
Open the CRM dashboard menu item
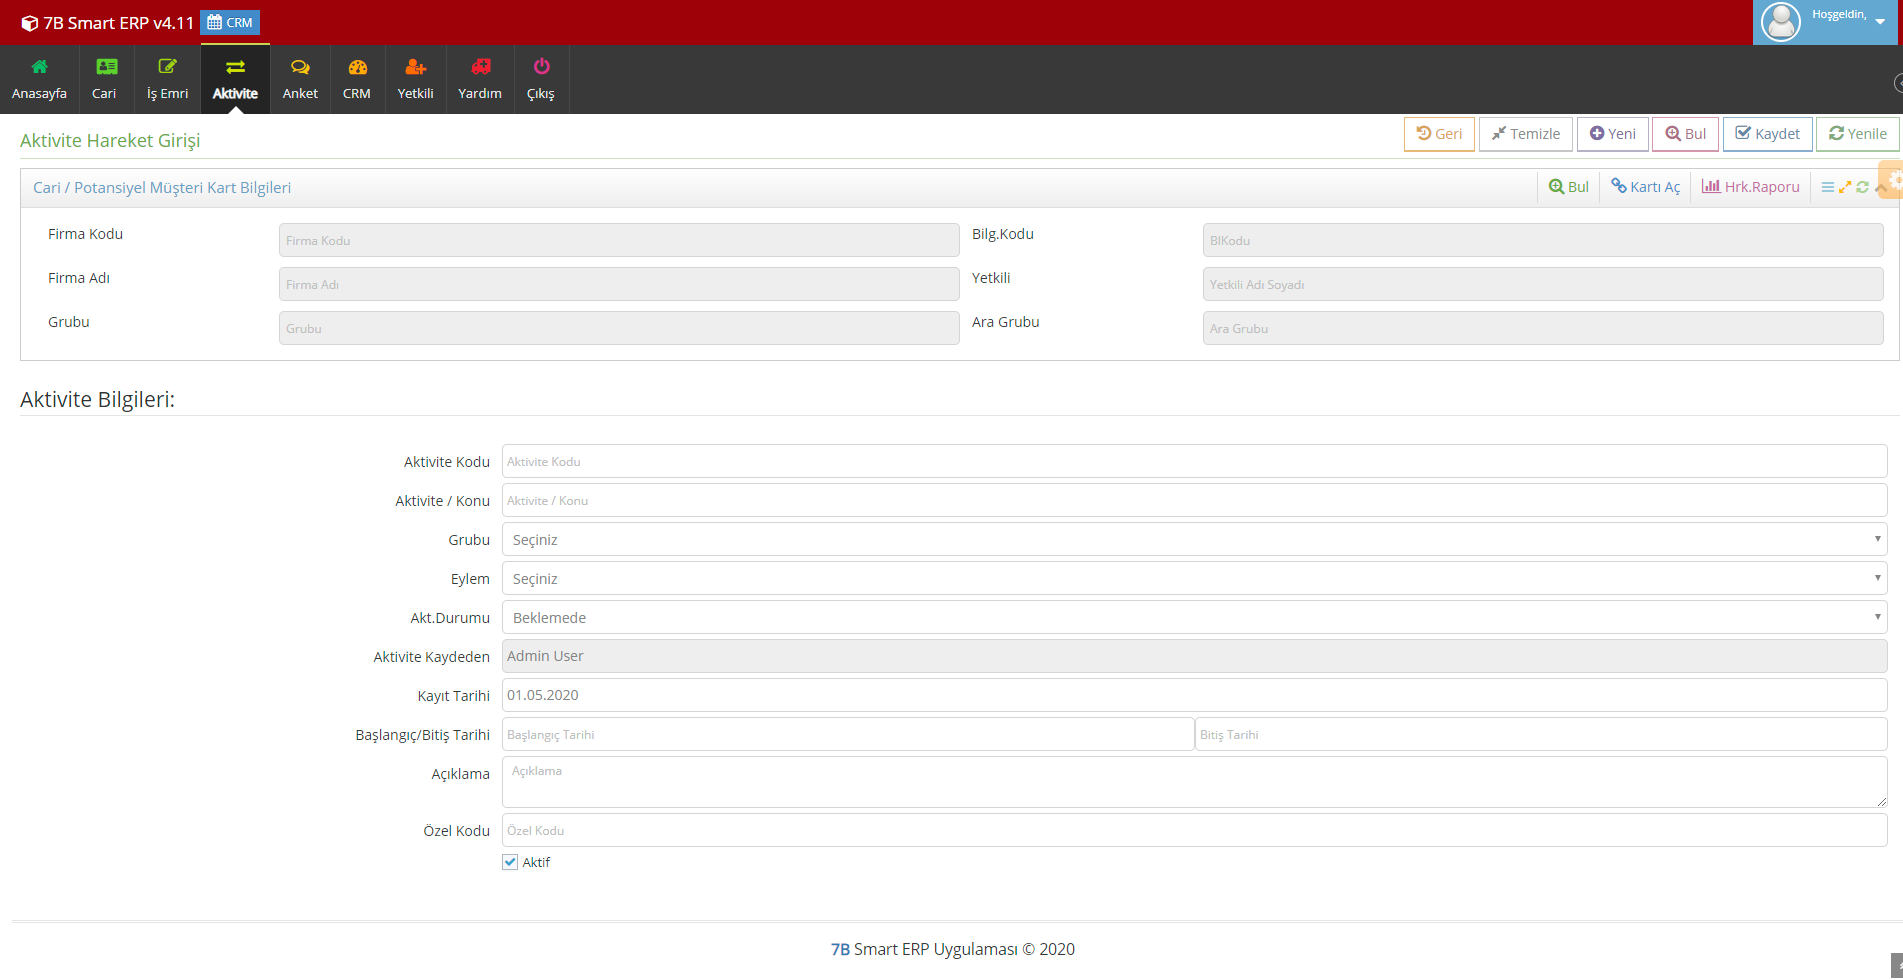click(x=357, y=79)
